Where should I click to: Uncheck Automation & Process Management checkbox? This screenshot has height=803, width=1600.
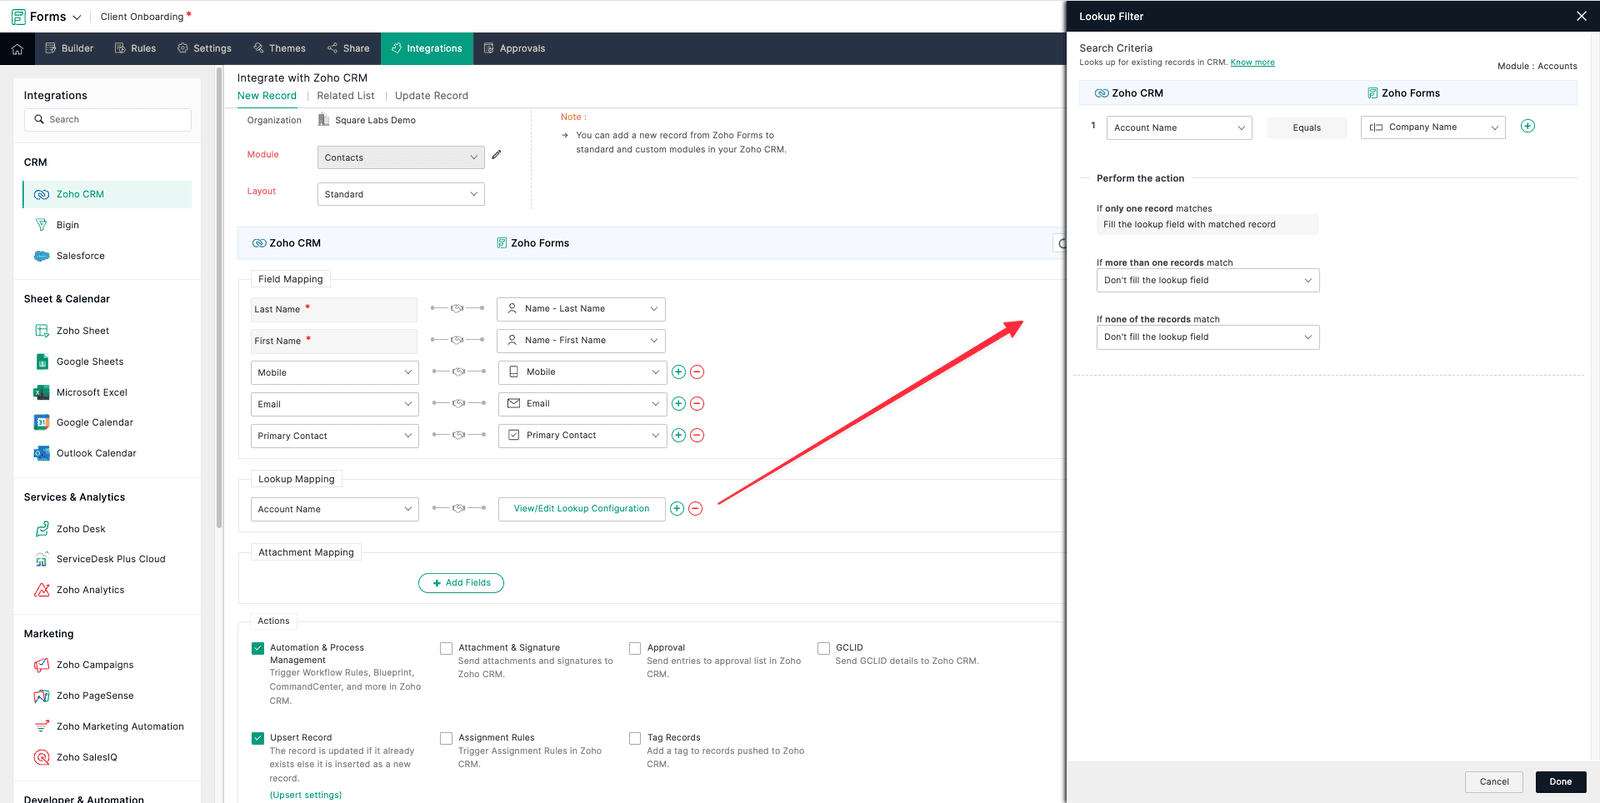(x=258, y=648)
